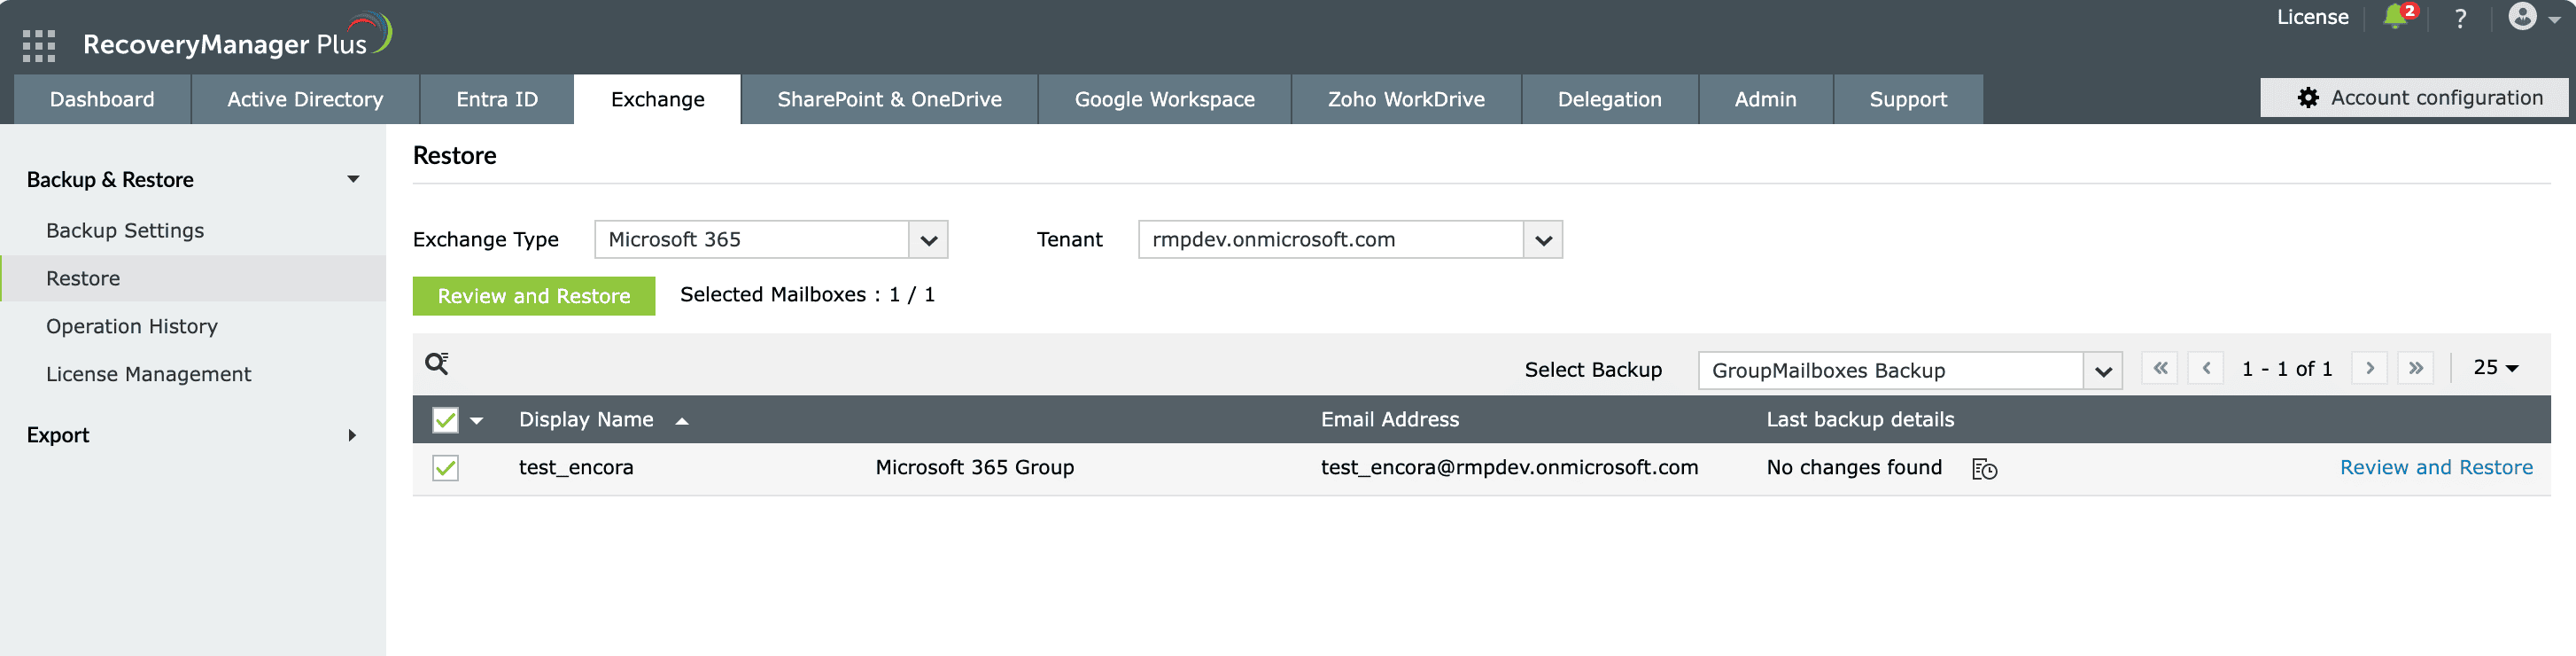Screen dimensions: 2576x656
Task: View backup history icon for test_encora
Action: pyautogui.click(x=1984, y=469)
